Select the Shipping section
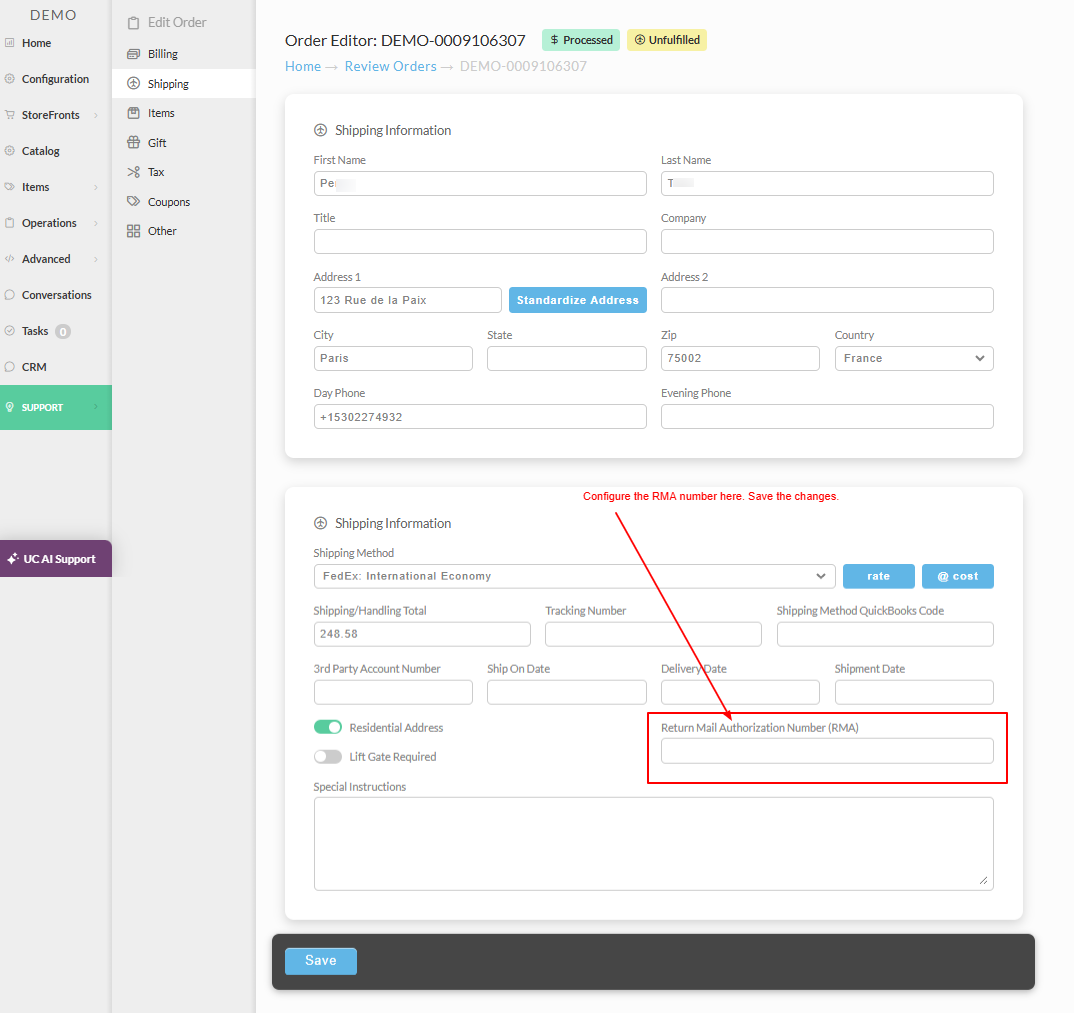Image resolution: width=1074 pixels, height=1013 pixels. (184, 84)
